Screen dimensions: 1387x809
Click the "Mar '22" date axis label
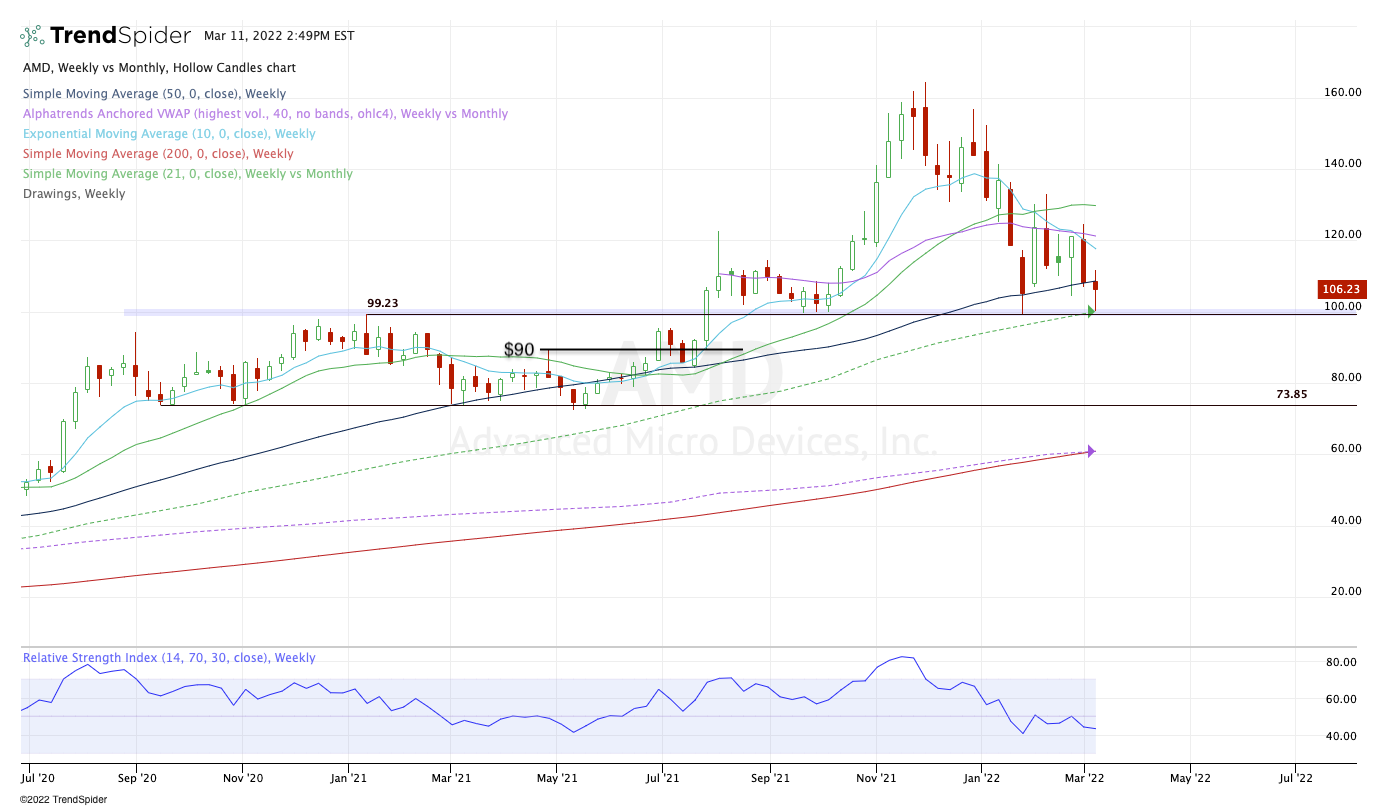tap(1084, 776)
